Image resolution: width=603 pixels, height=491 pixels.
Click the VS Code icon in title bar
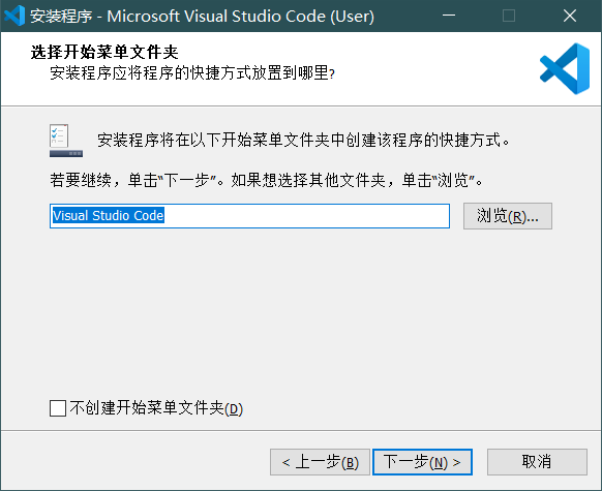[15, 16]
